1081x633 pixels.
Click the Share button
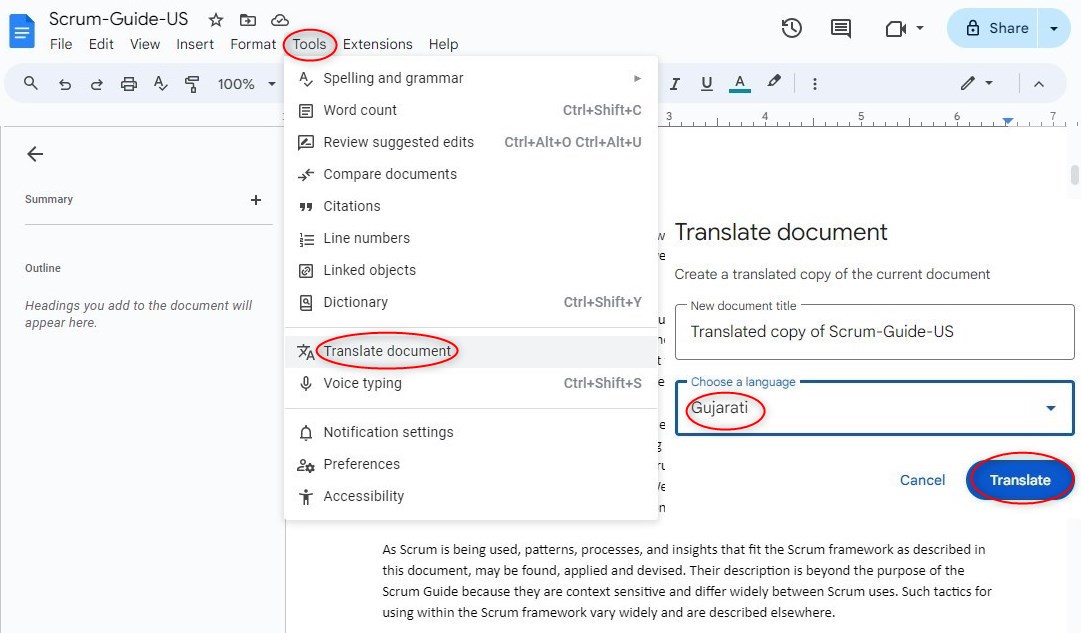coord(993,28)
